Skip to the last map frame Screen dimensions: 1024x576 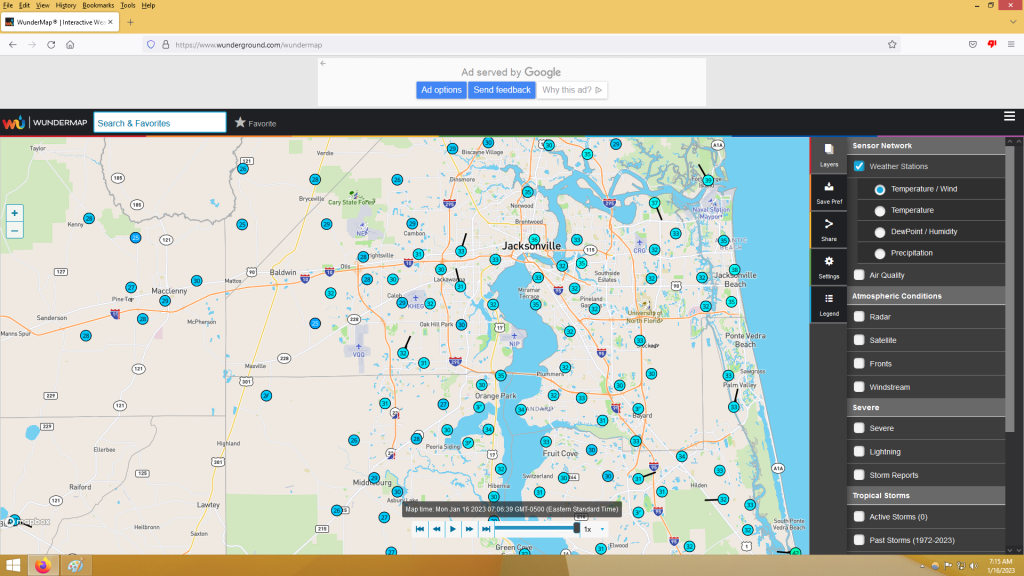(485, 529)
